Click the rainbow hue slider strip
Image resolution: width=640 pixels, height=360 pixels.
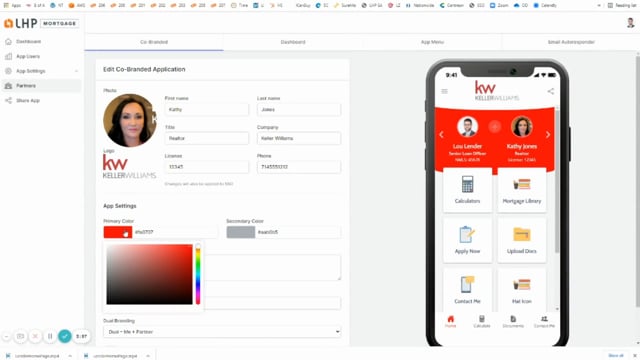[x=198, y=274]
